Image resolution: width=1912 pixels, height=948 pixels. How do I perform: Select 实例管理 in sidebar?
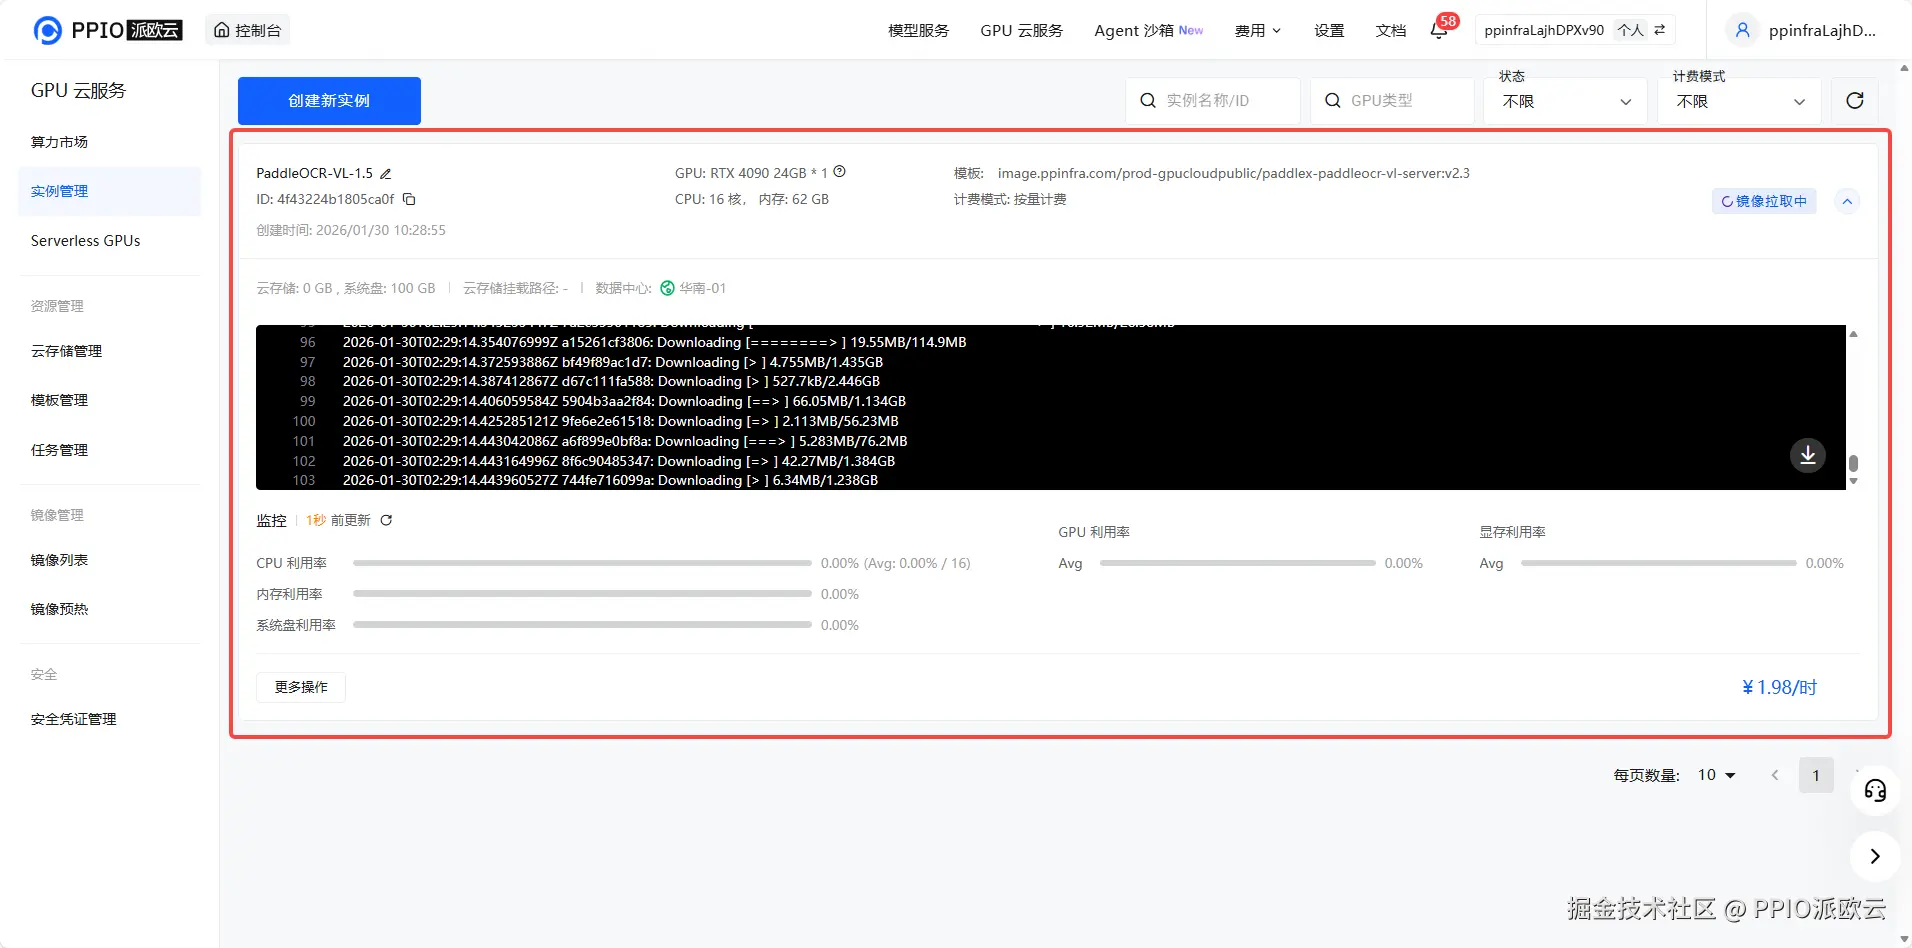coord(110,191)
